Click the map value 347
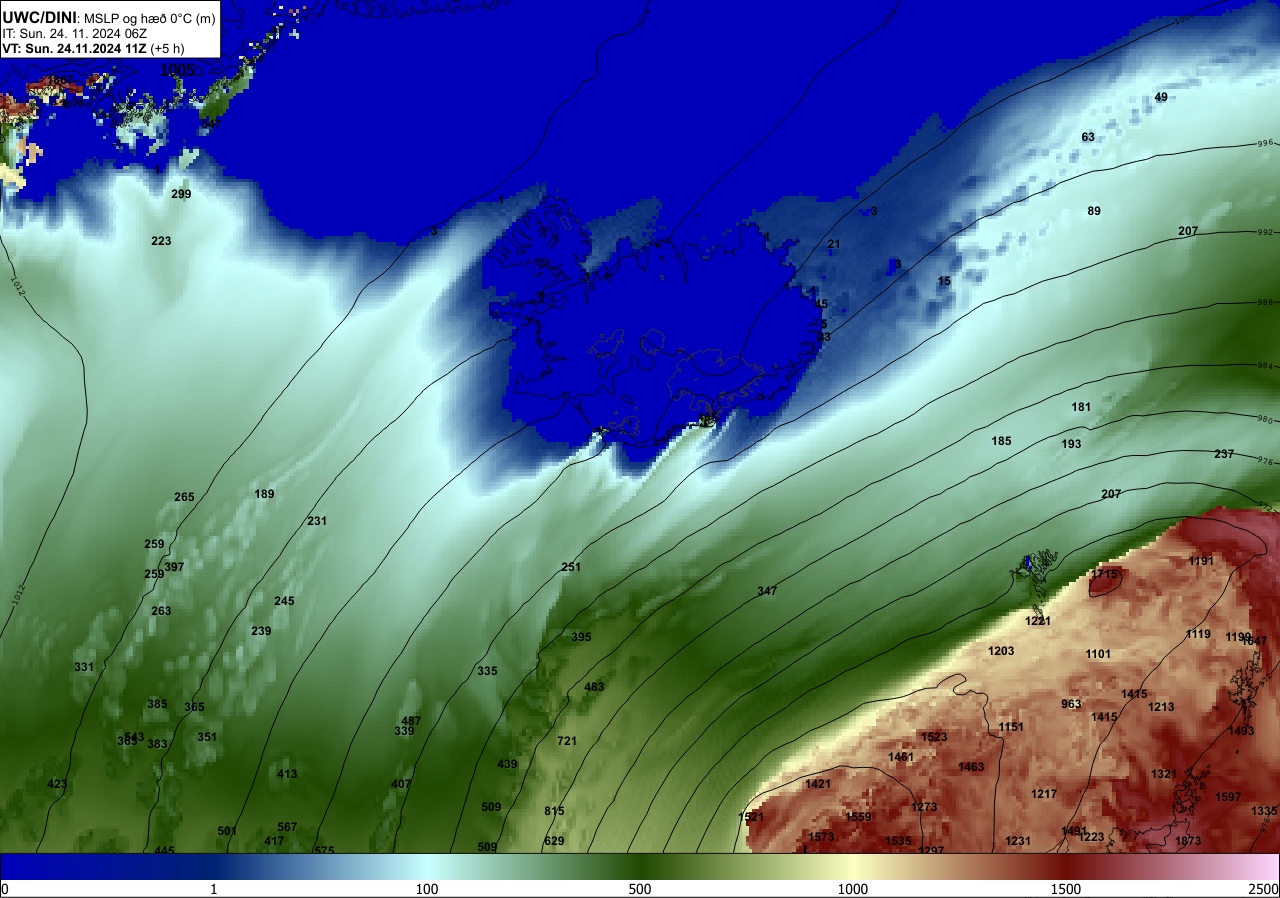 pos(767,591)
